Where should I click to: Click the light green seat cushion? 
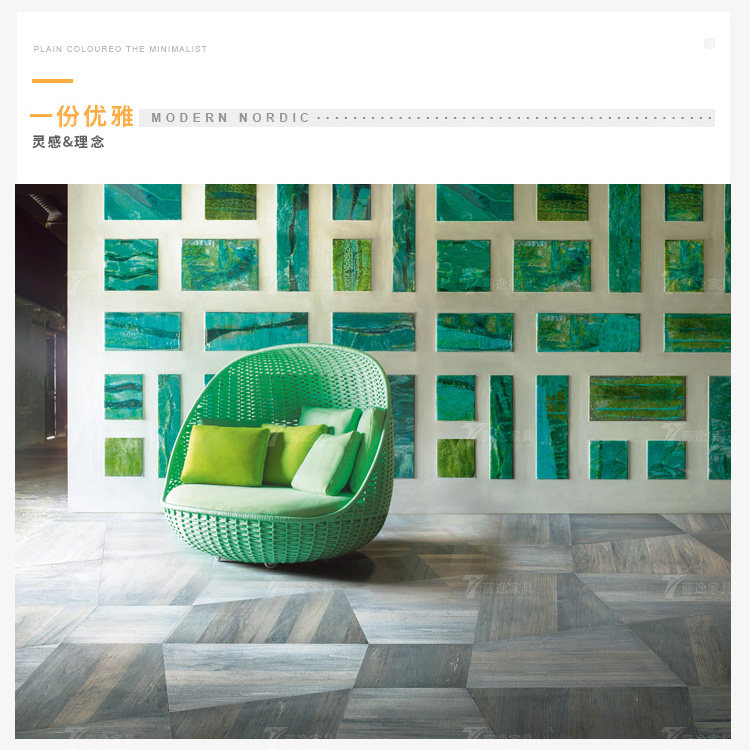258,499
